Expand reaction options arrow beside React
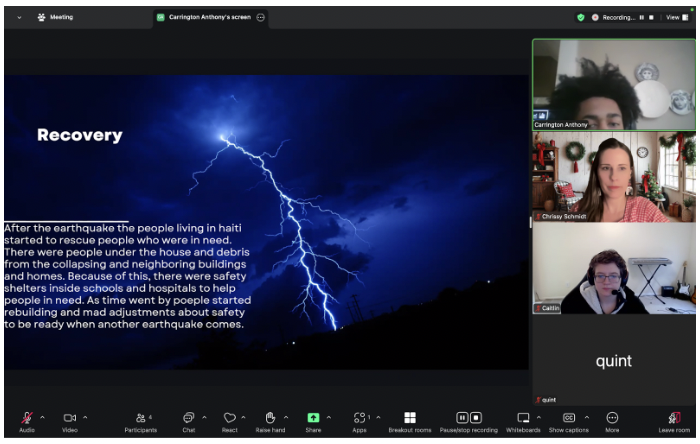The height and width of the screenshot is (444, 700). (x=243, y=418)
